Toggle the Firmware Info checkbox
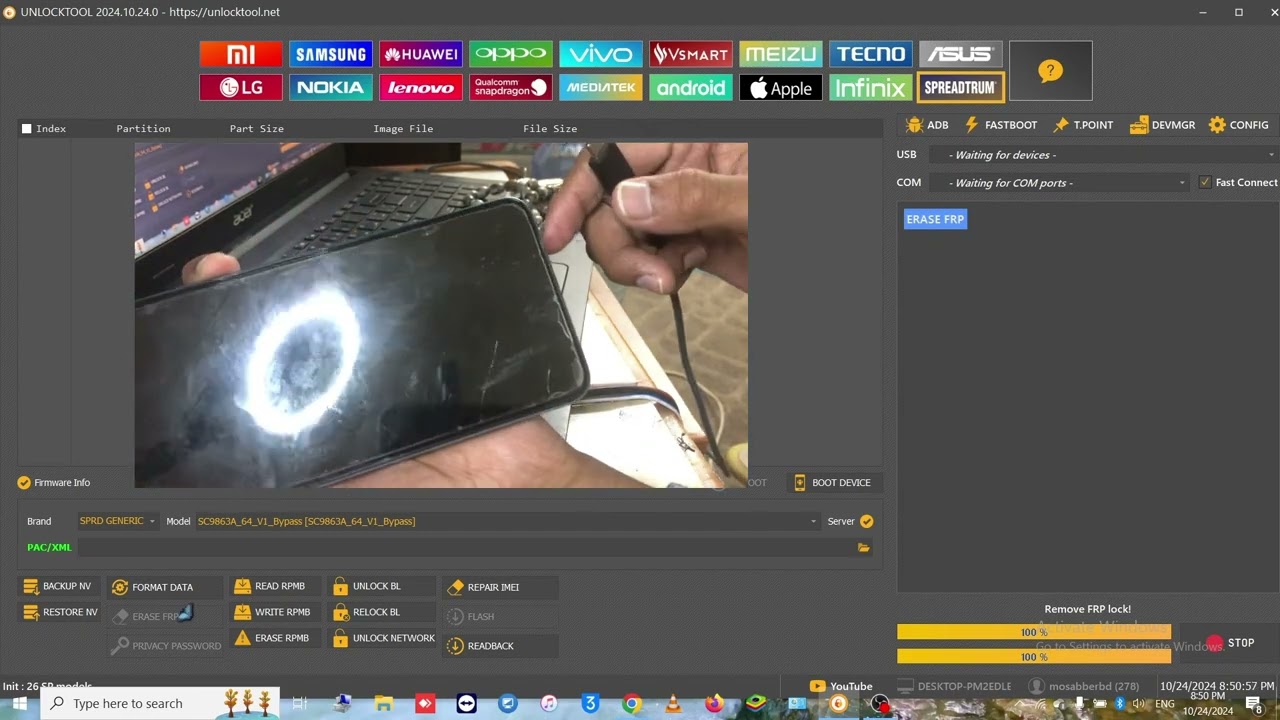The height and width of the screenshot is (720, 1280). point(24,483)
